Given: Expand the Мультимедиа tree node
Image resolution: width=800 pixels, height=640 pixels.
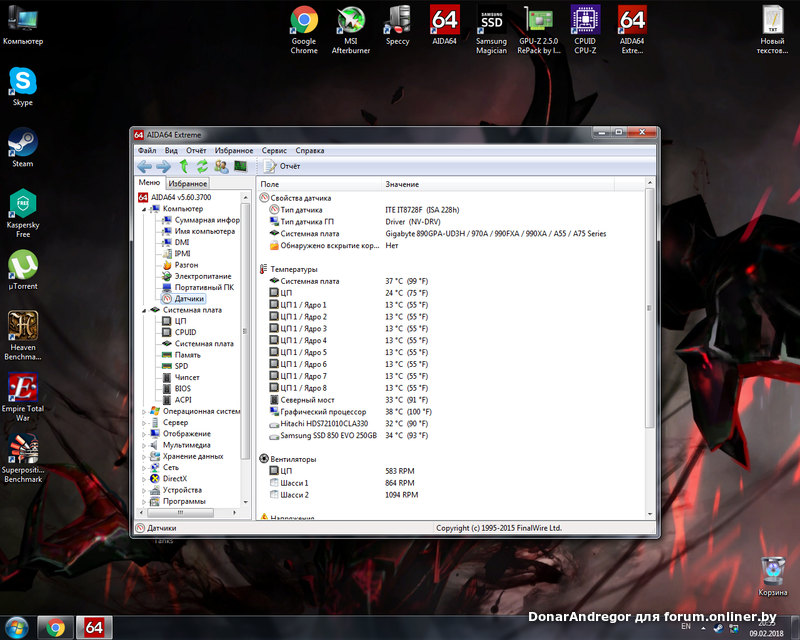Looking at the screenshot, I should [x=143, y=445].
